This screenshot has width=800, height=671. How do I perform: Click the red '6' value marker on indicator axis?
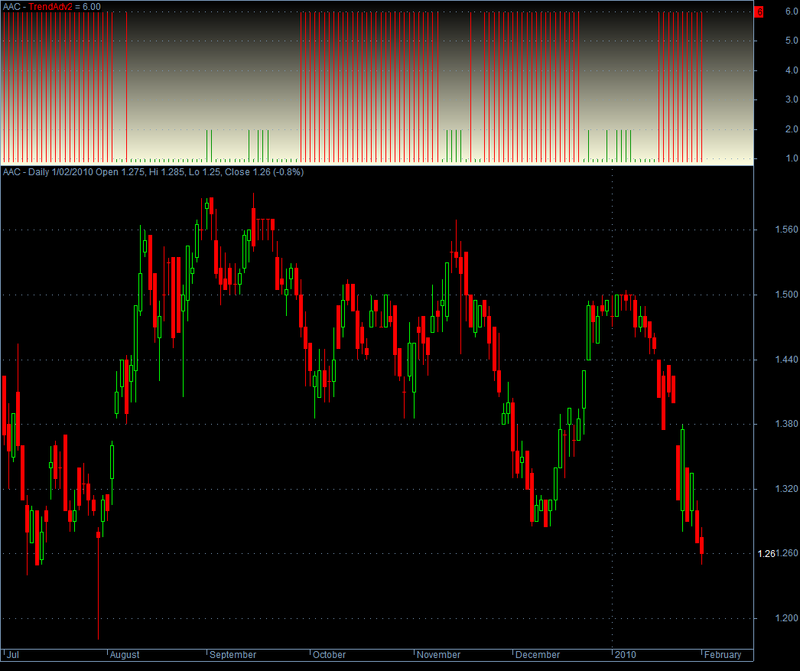point(759,12)
